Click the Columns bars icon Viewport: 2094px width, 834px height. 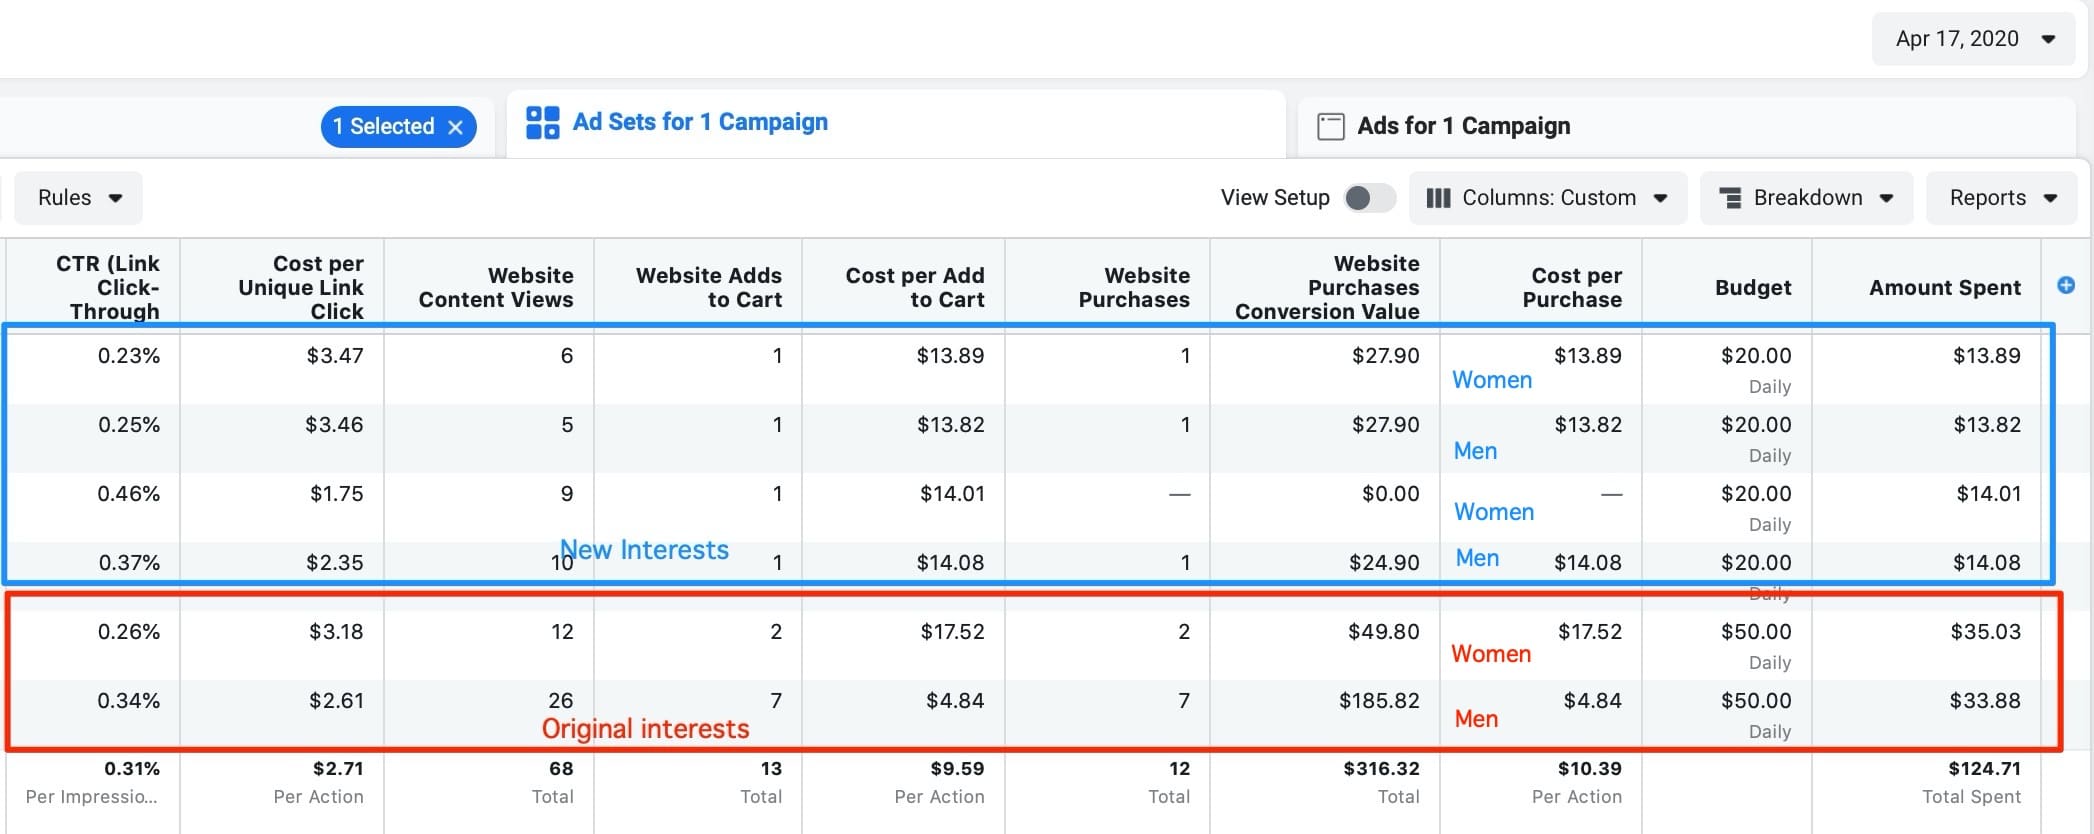1438,198
